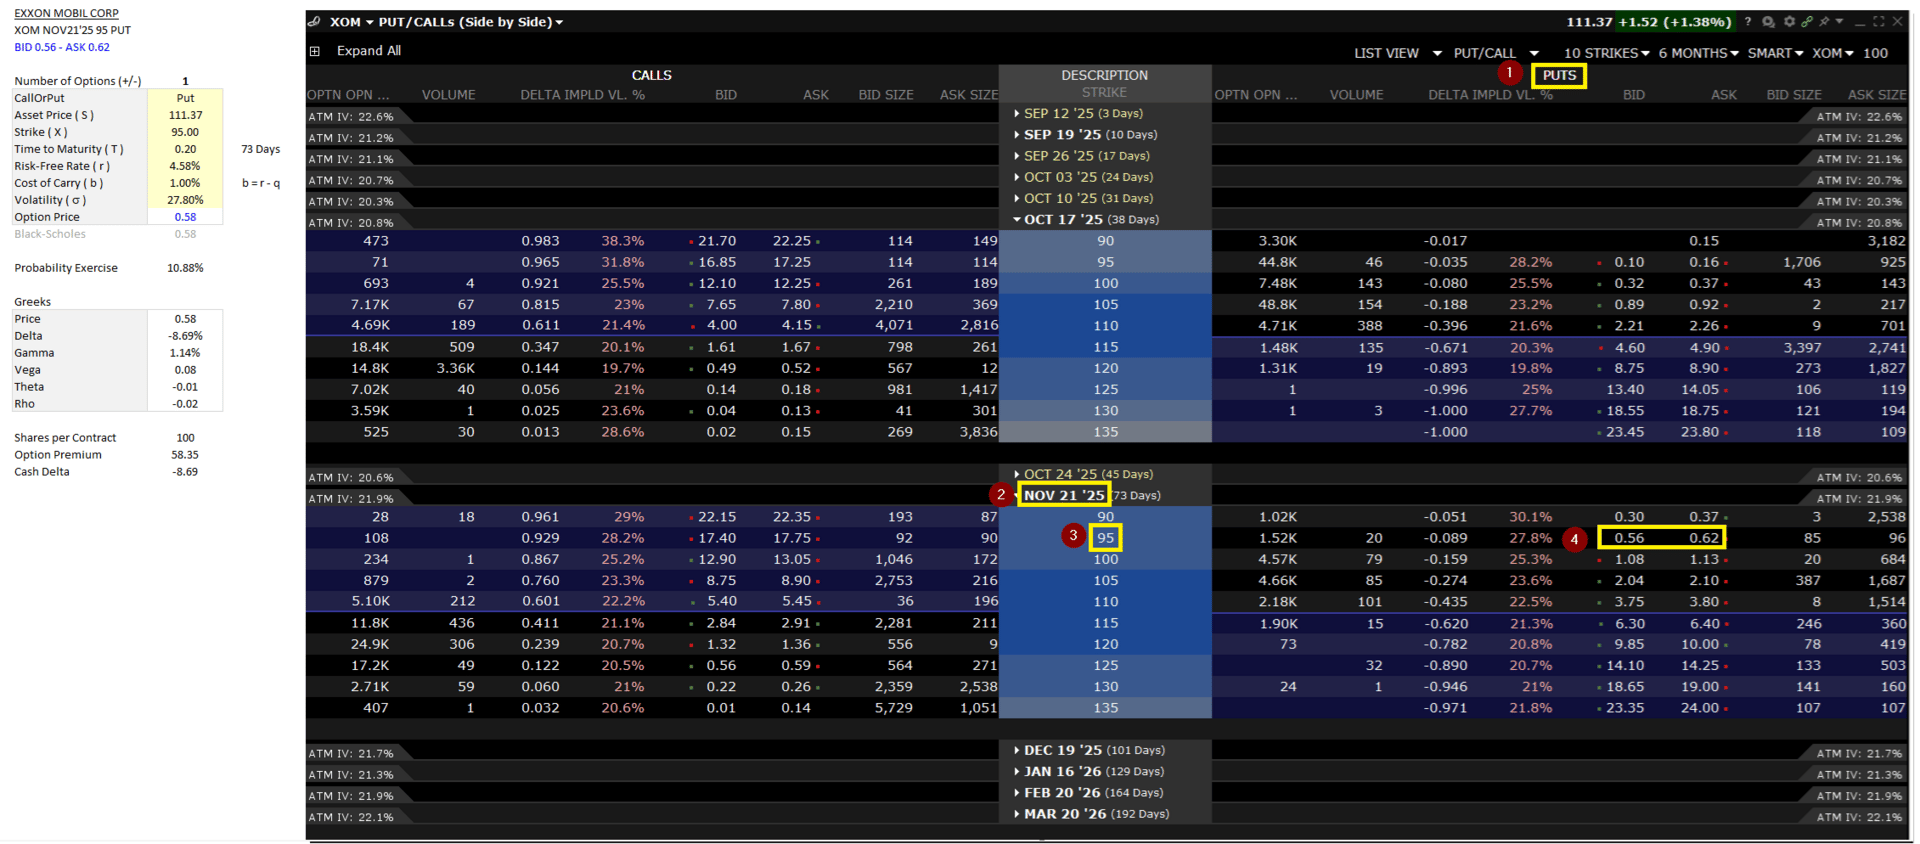Screen dimensions: 1920x844
Task: Click the question mark help icon
Action: (x=1748, y=21)
